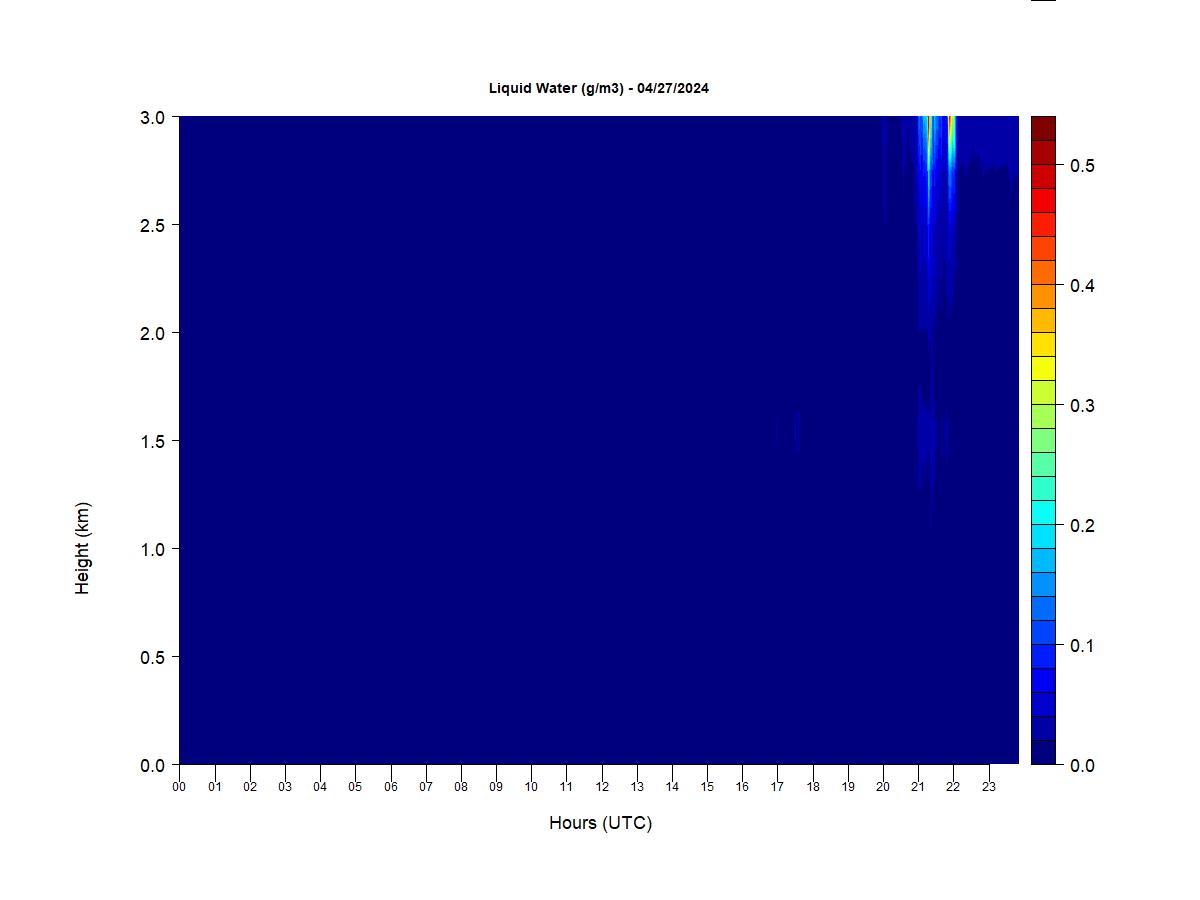
Task: Click hour label 03 on the time axis
Action: tap(285, 787)
